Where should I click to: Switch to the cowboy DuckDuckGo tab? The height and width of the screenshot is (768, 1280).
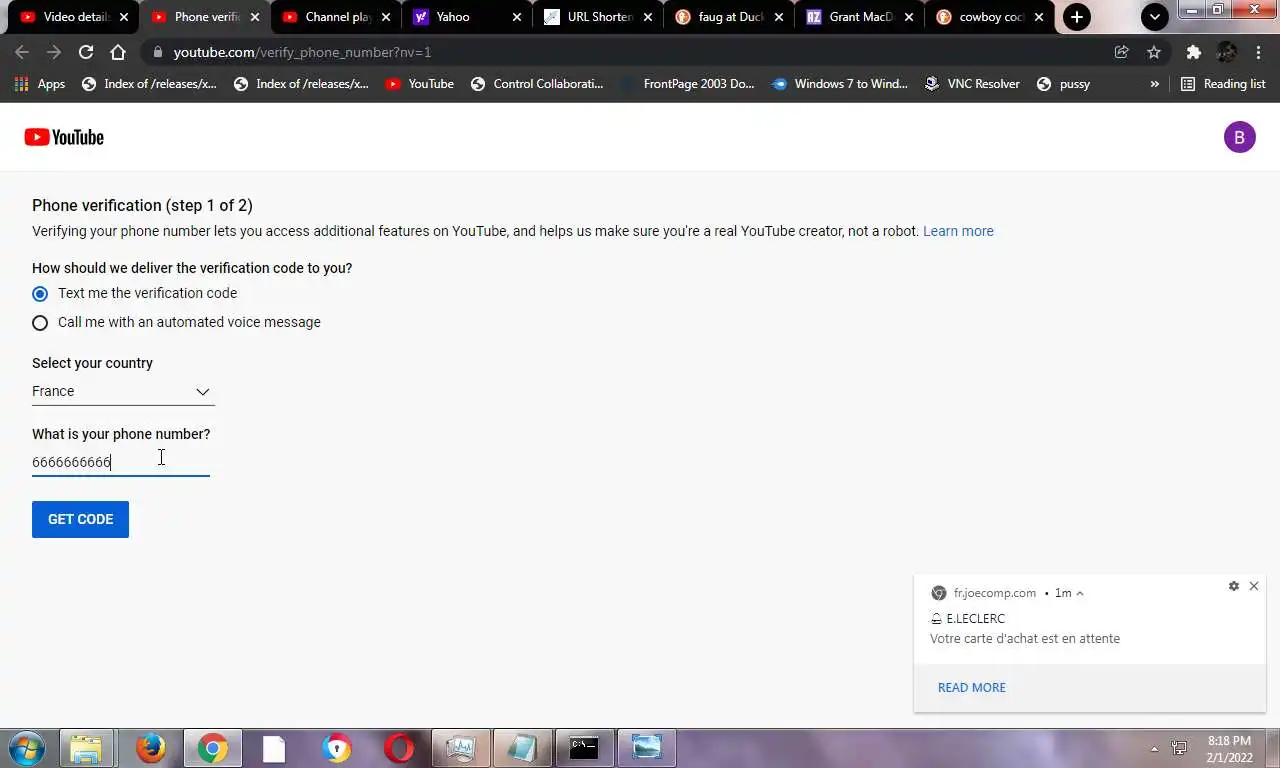(x=990, y=17)
